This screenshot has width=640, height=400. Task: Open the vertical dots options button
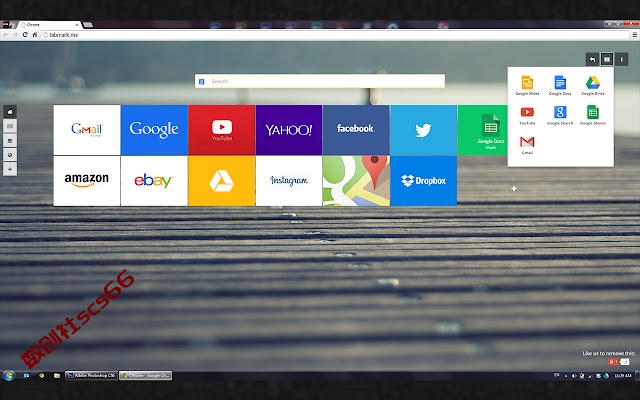pos(621,60)
